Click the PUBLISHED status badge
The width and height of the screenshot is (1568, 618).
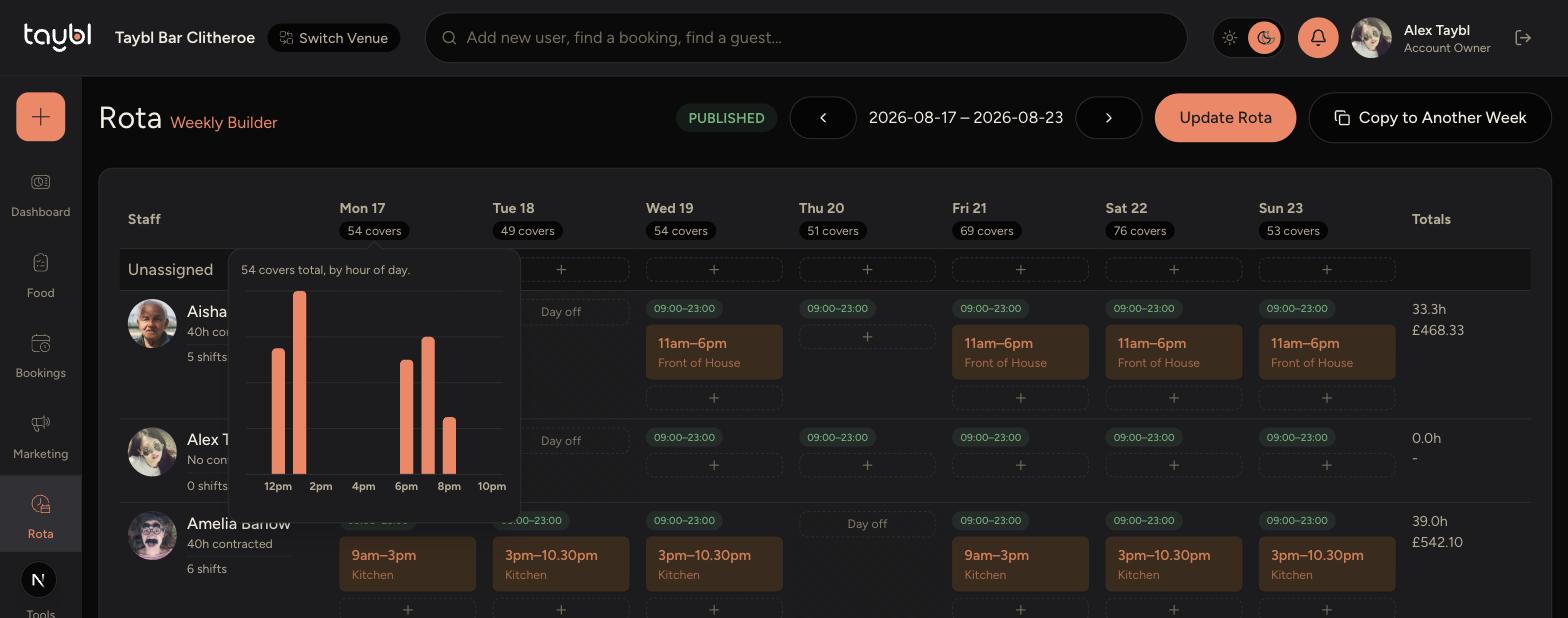(726, 118)
